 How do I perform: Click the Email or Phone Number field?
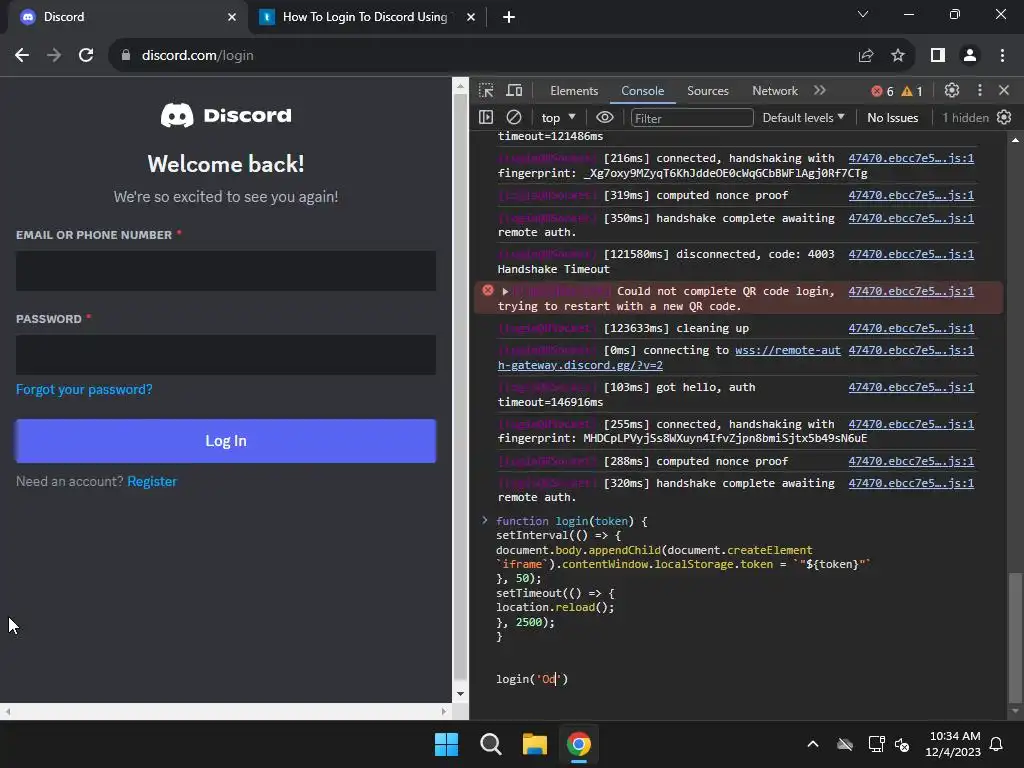(x=226, y=270)
